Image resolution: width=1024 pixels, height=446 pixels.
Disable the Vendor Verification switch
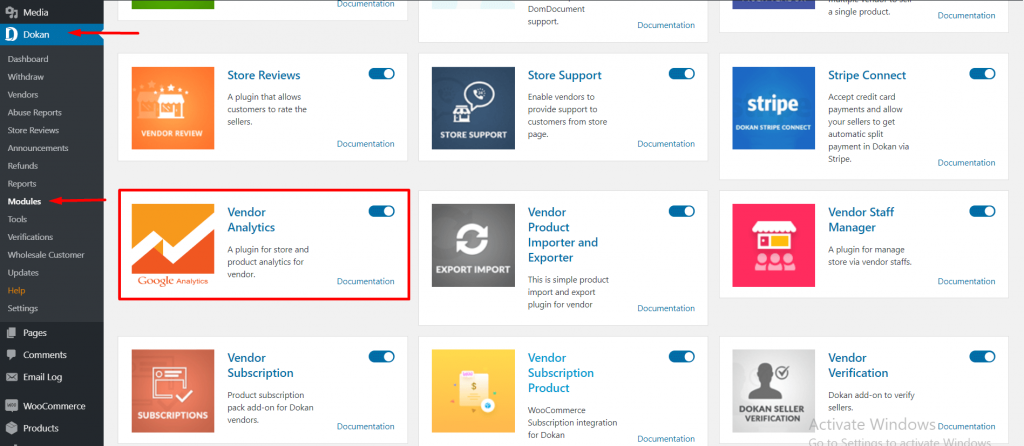(982, 357)
